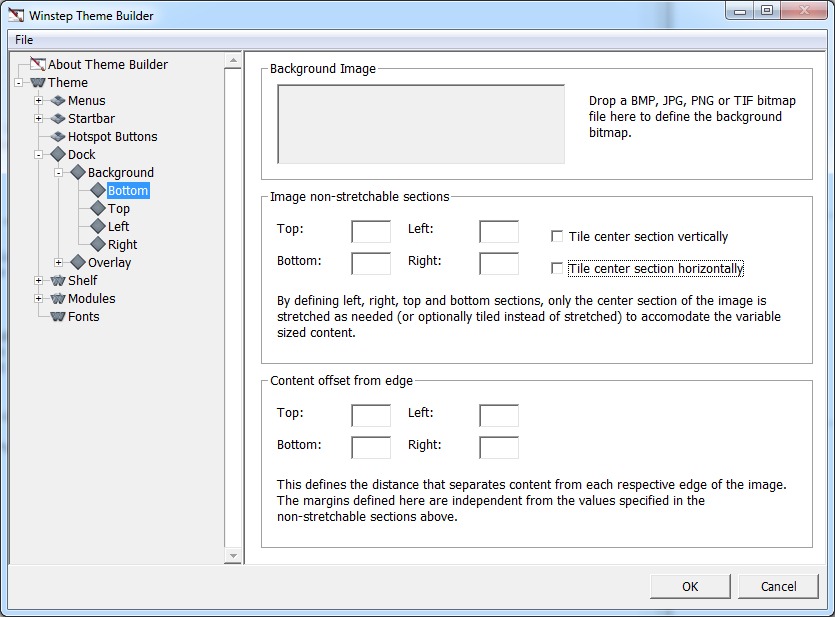835x617 pixels.
Task: Click the Top item diamond icon
Action: click(98, 209)
